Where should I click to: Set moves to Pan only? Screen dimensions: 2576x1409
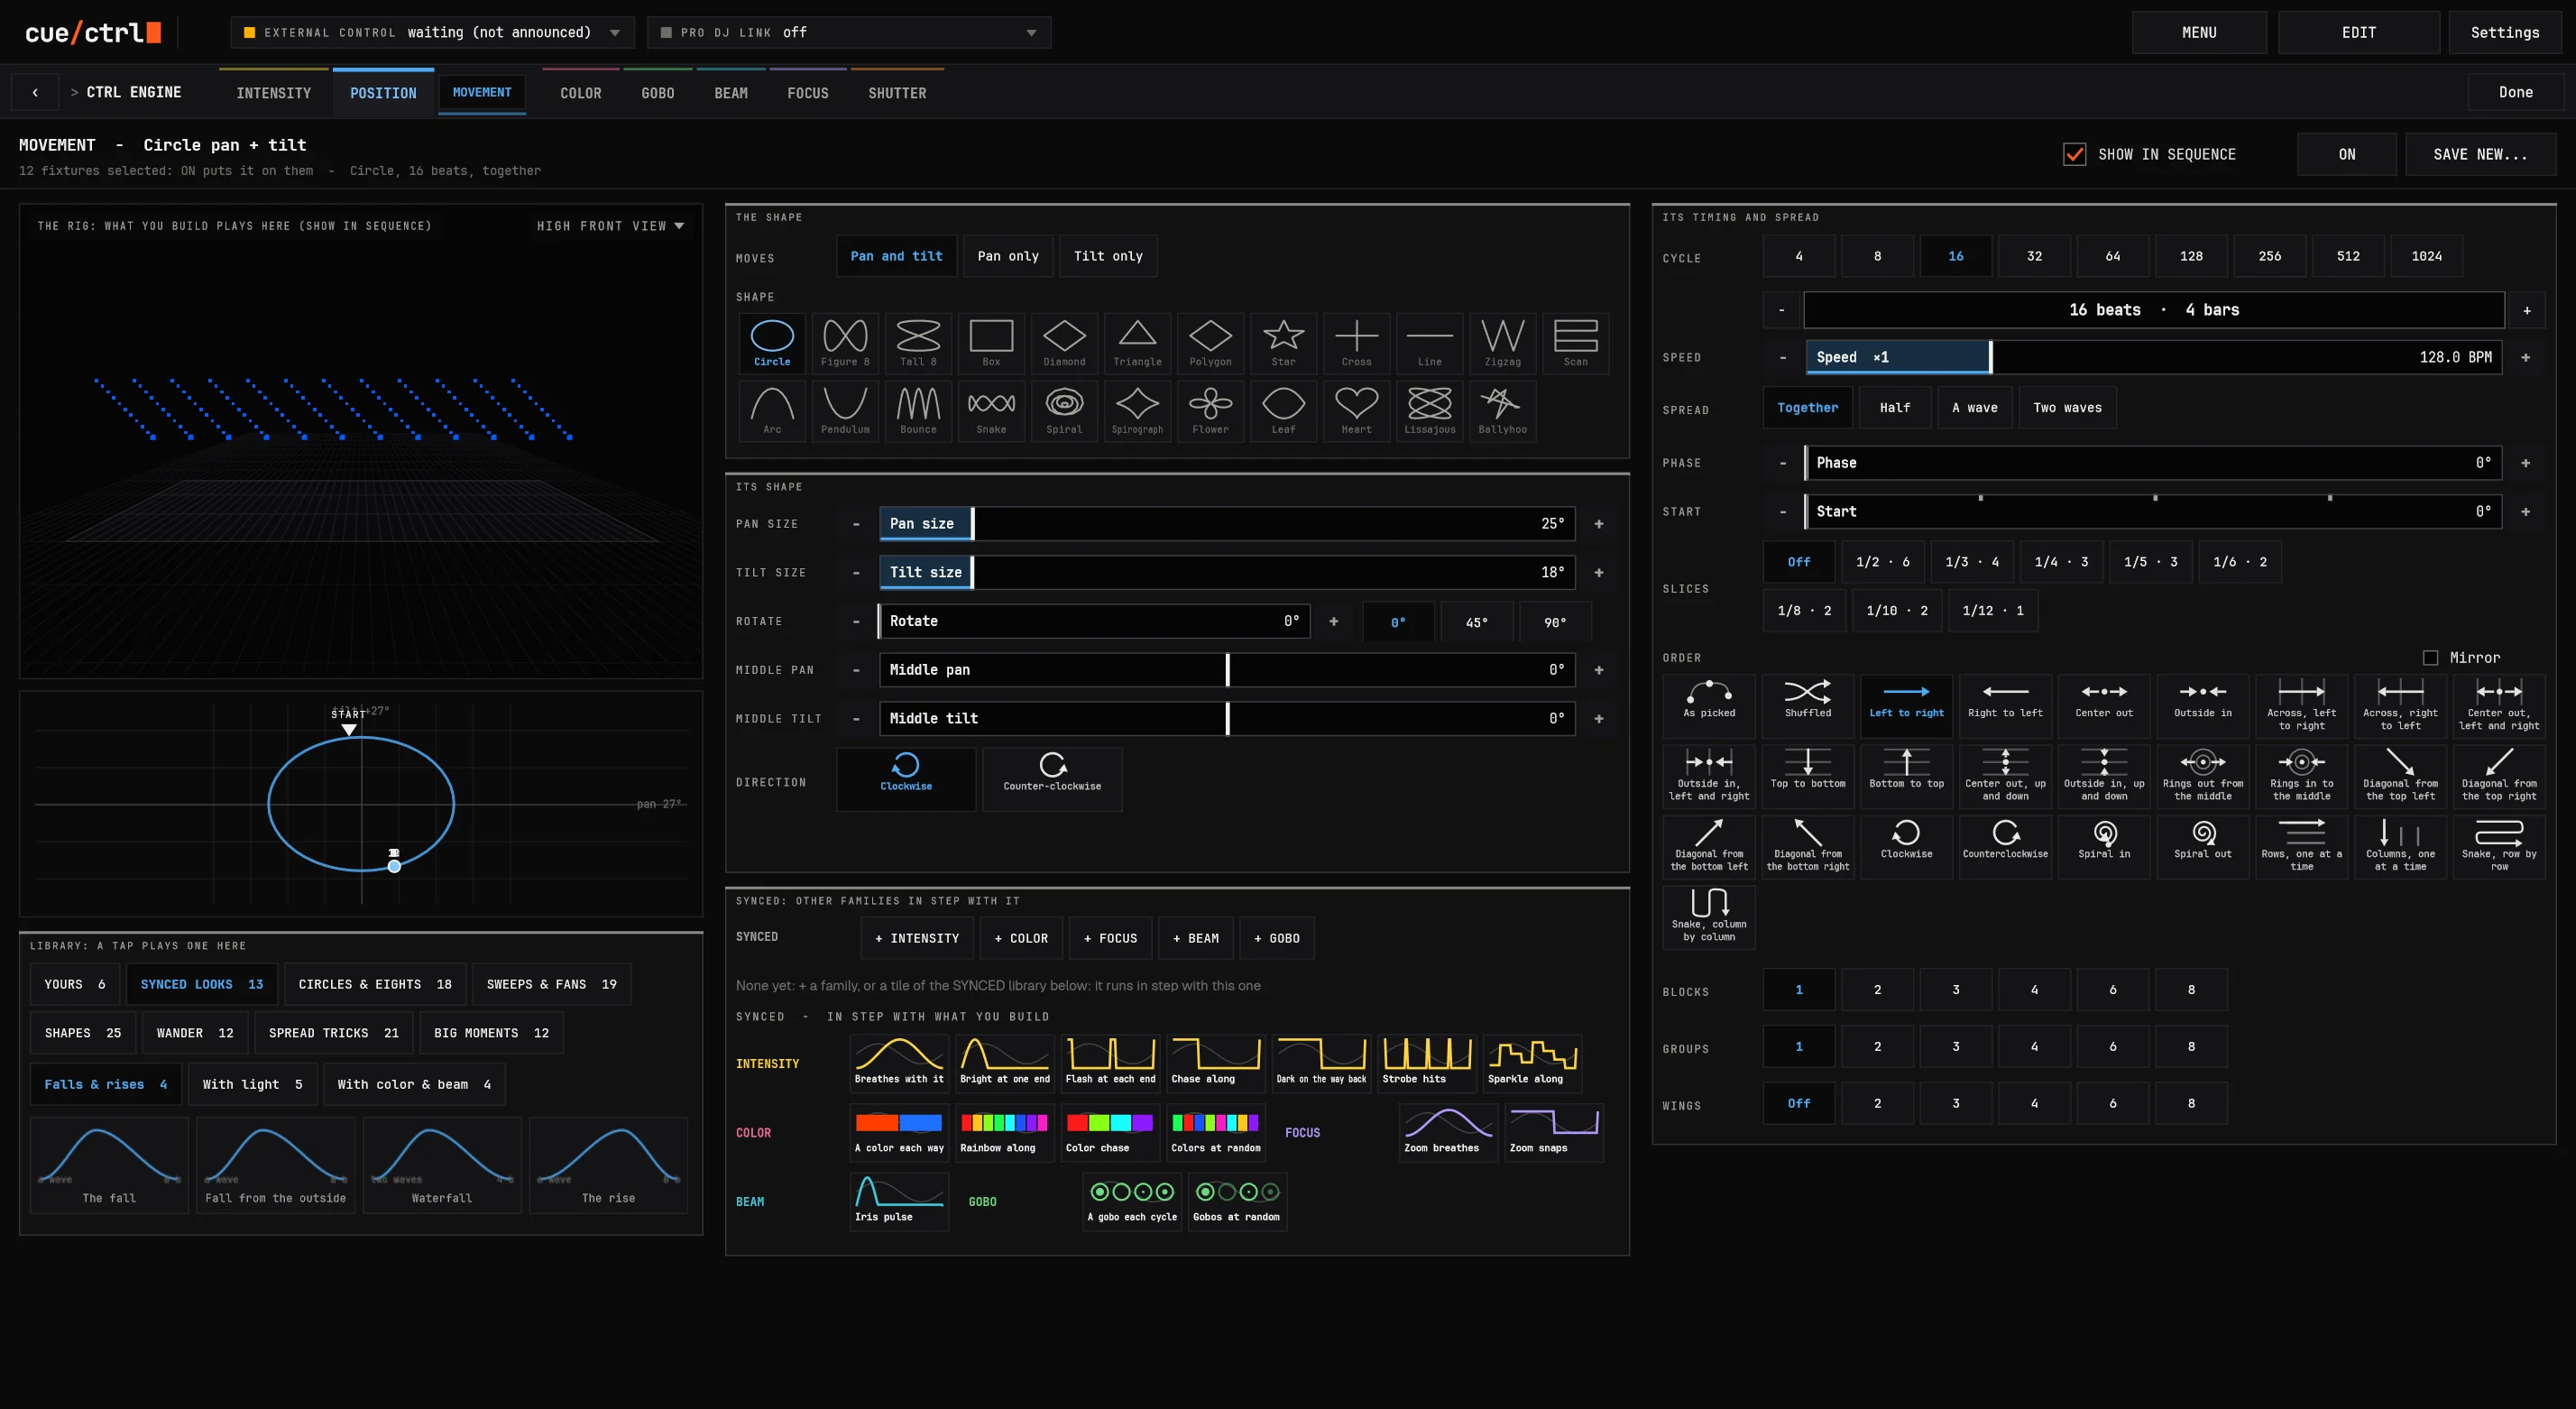(x=1007, y=256)
